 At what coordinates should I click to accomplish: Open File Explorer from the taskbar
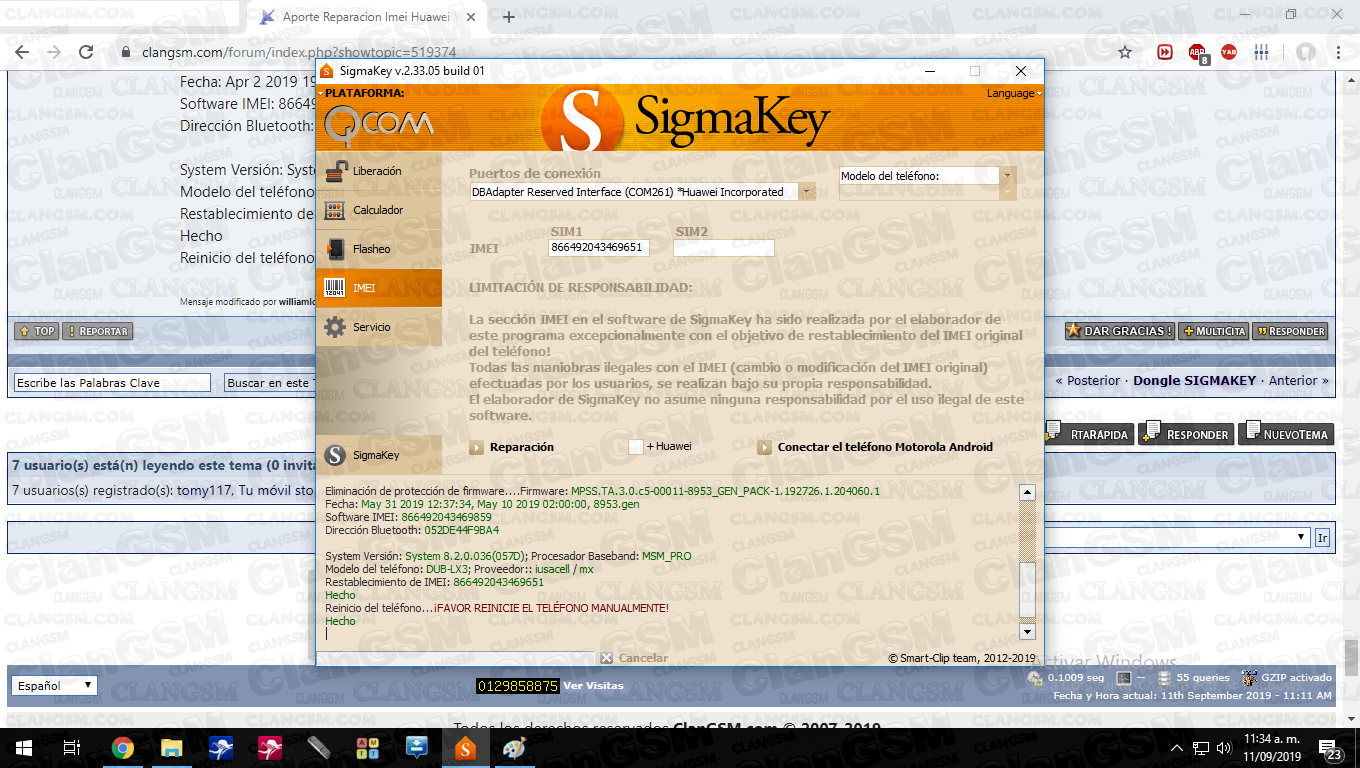tap(171, 748)
